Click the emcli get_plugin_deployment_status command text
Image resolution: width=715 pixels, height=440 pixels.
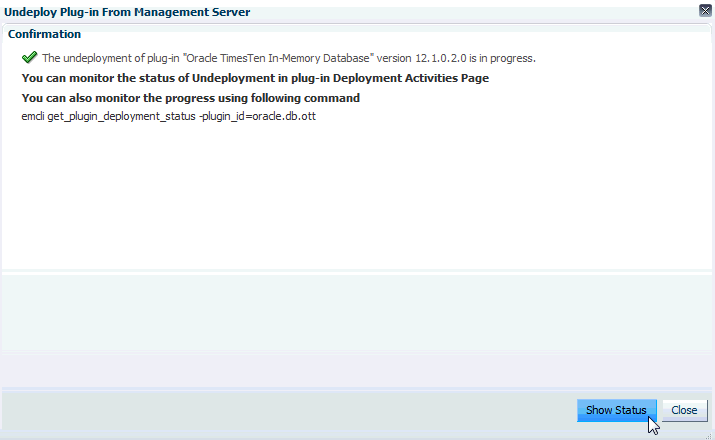(168, 116)
